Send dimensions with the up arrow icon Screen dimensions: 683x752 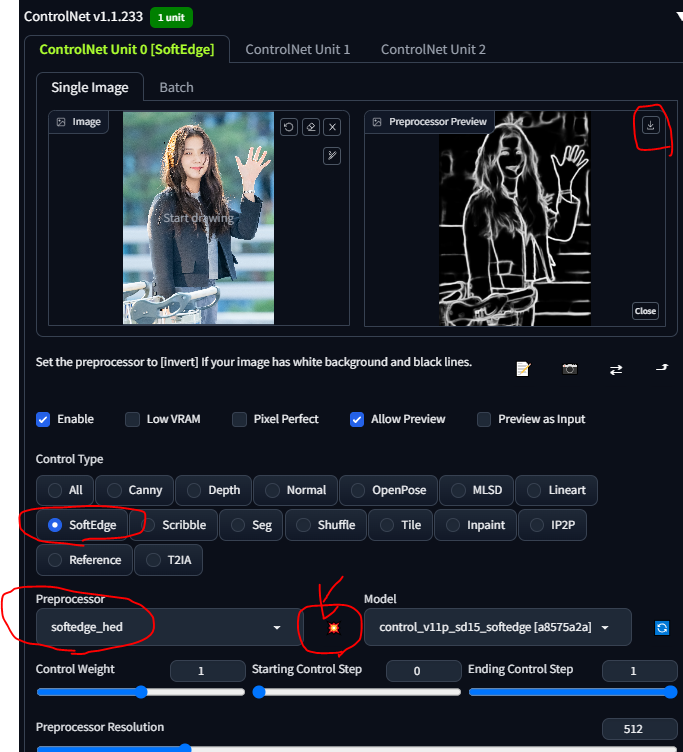[662, 368]
